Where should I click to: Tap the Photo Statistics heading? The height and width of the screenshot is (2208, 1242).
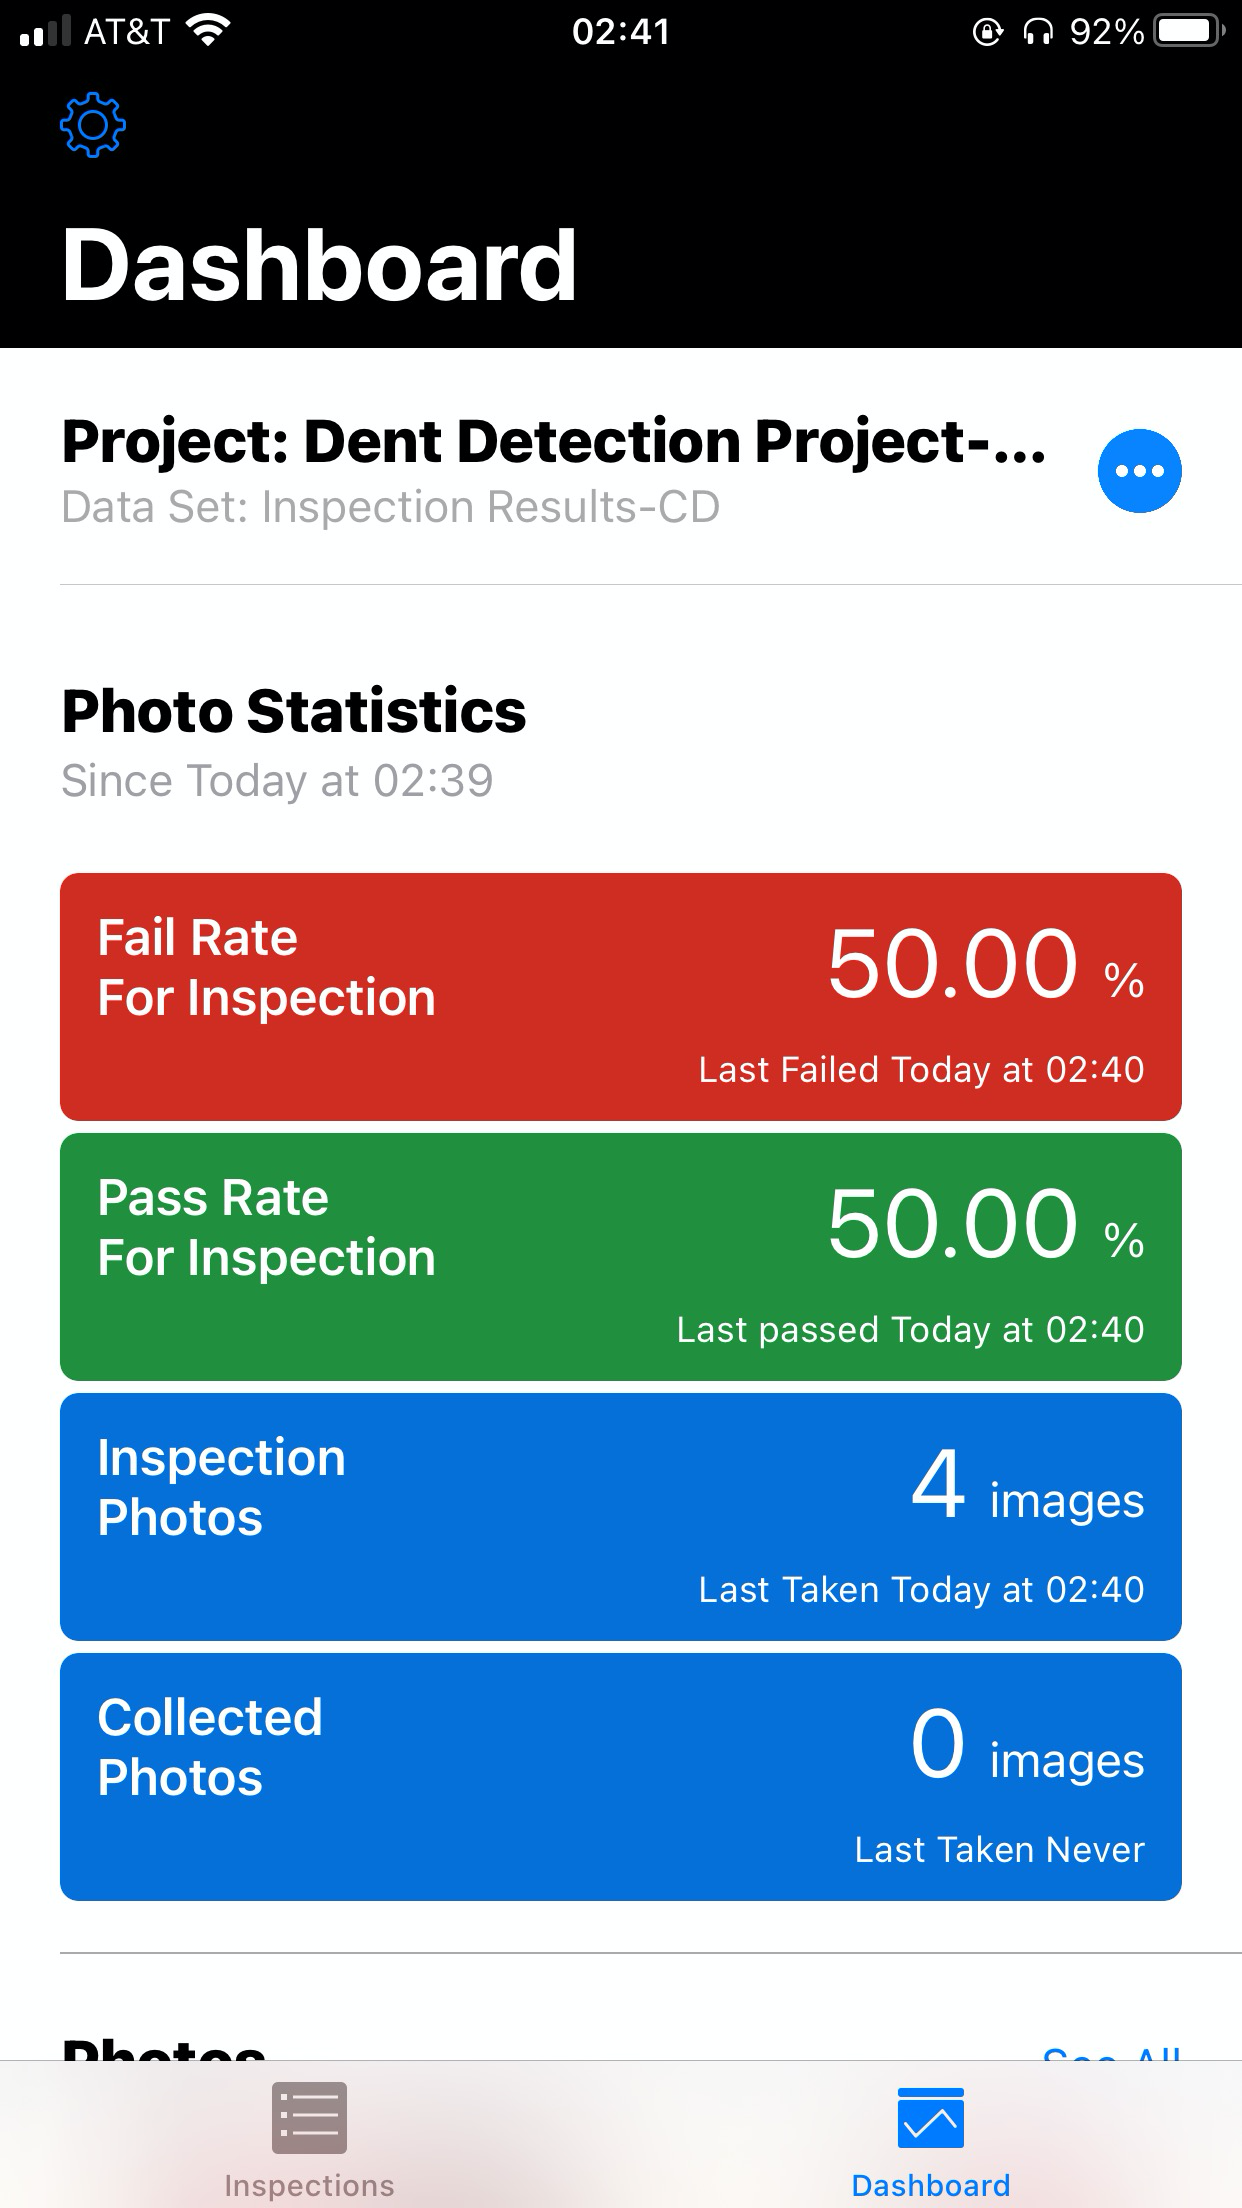294,711
